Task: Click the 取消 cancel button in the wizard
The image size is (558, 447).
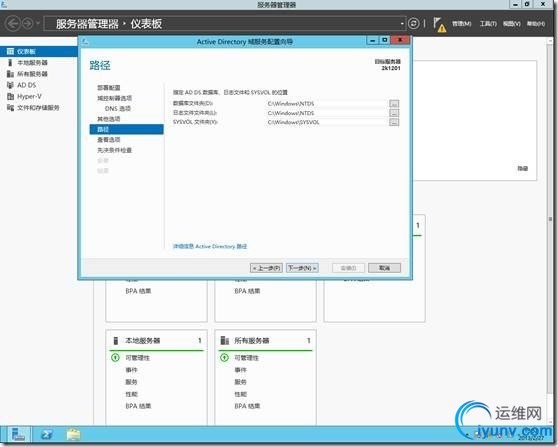Action: coord(384,268)
